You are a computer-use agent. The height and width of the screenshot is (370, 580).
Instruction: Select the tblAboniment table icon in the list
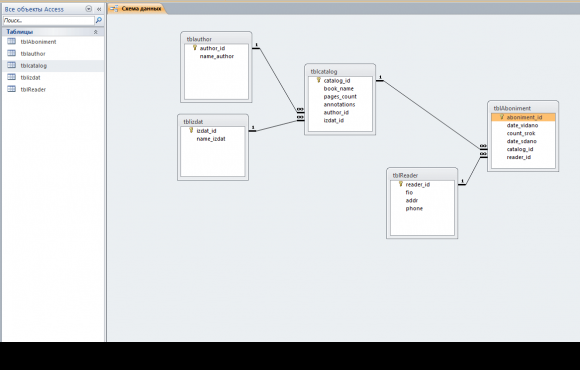11,41
